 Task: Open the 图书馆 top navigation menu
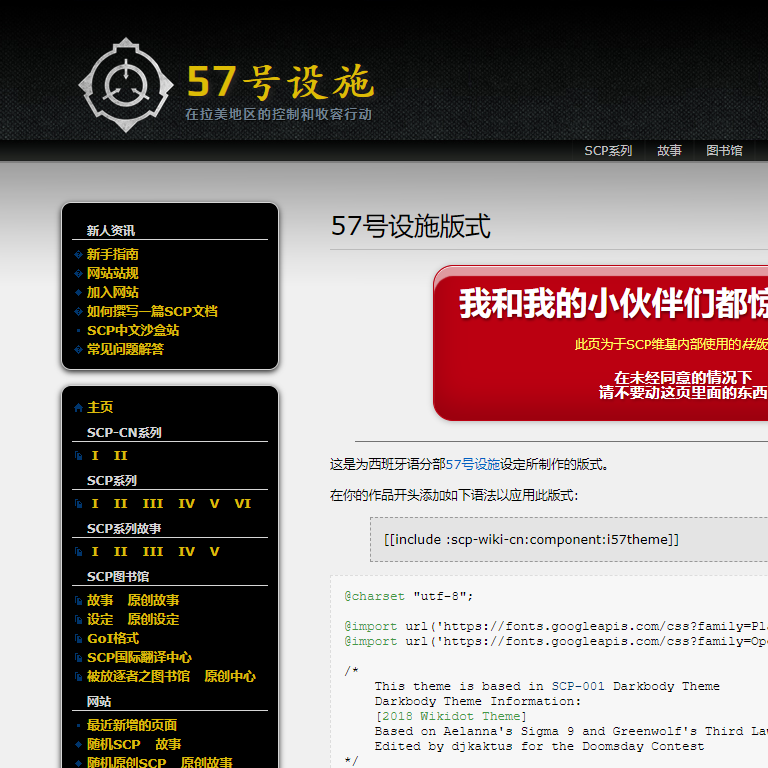724,151
